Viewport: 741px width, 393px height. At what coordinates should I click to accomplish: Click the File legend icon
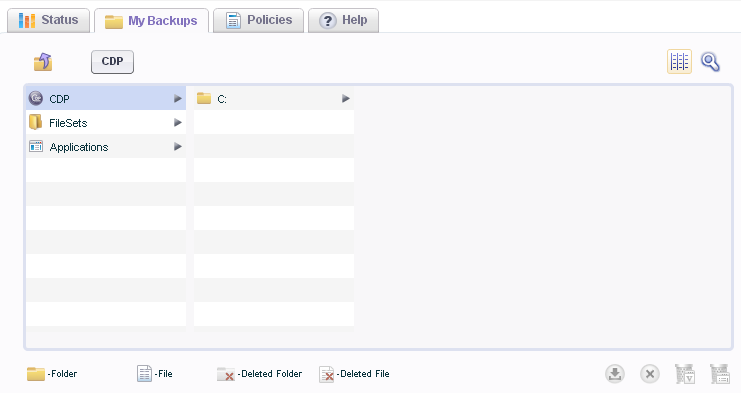coord(144,374)
